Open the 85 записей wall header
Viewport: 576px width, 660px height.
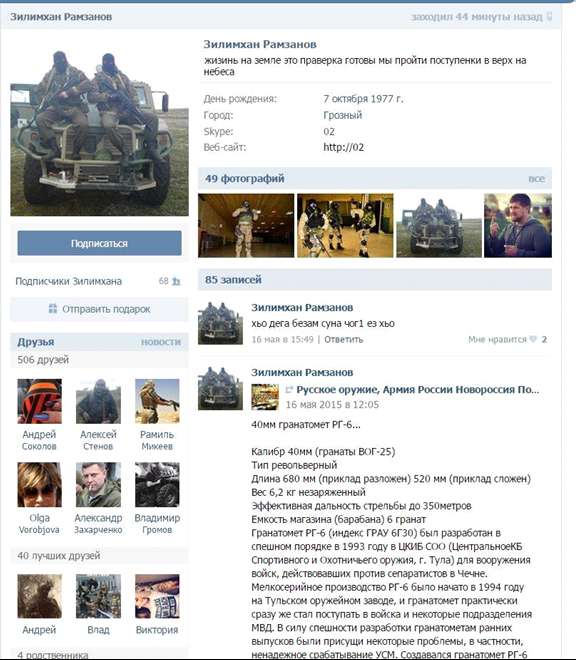coord(233,279)
